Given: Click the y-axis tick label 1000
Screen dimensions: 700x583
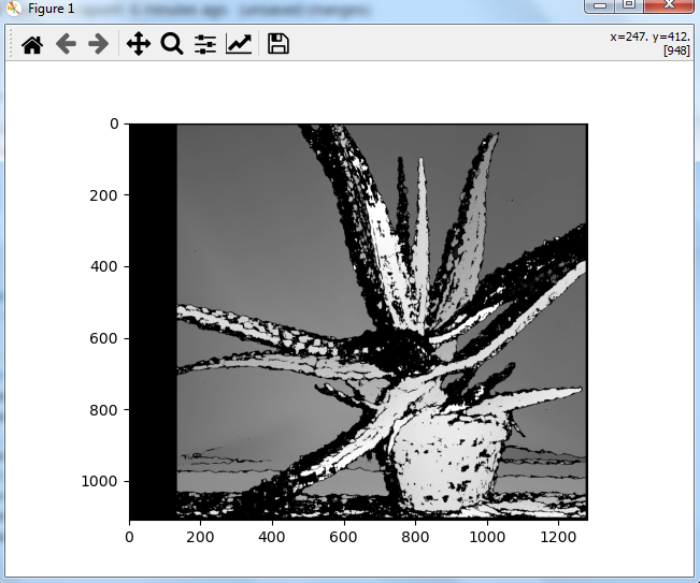Looking at the screenshot, I should coord(100,481).
